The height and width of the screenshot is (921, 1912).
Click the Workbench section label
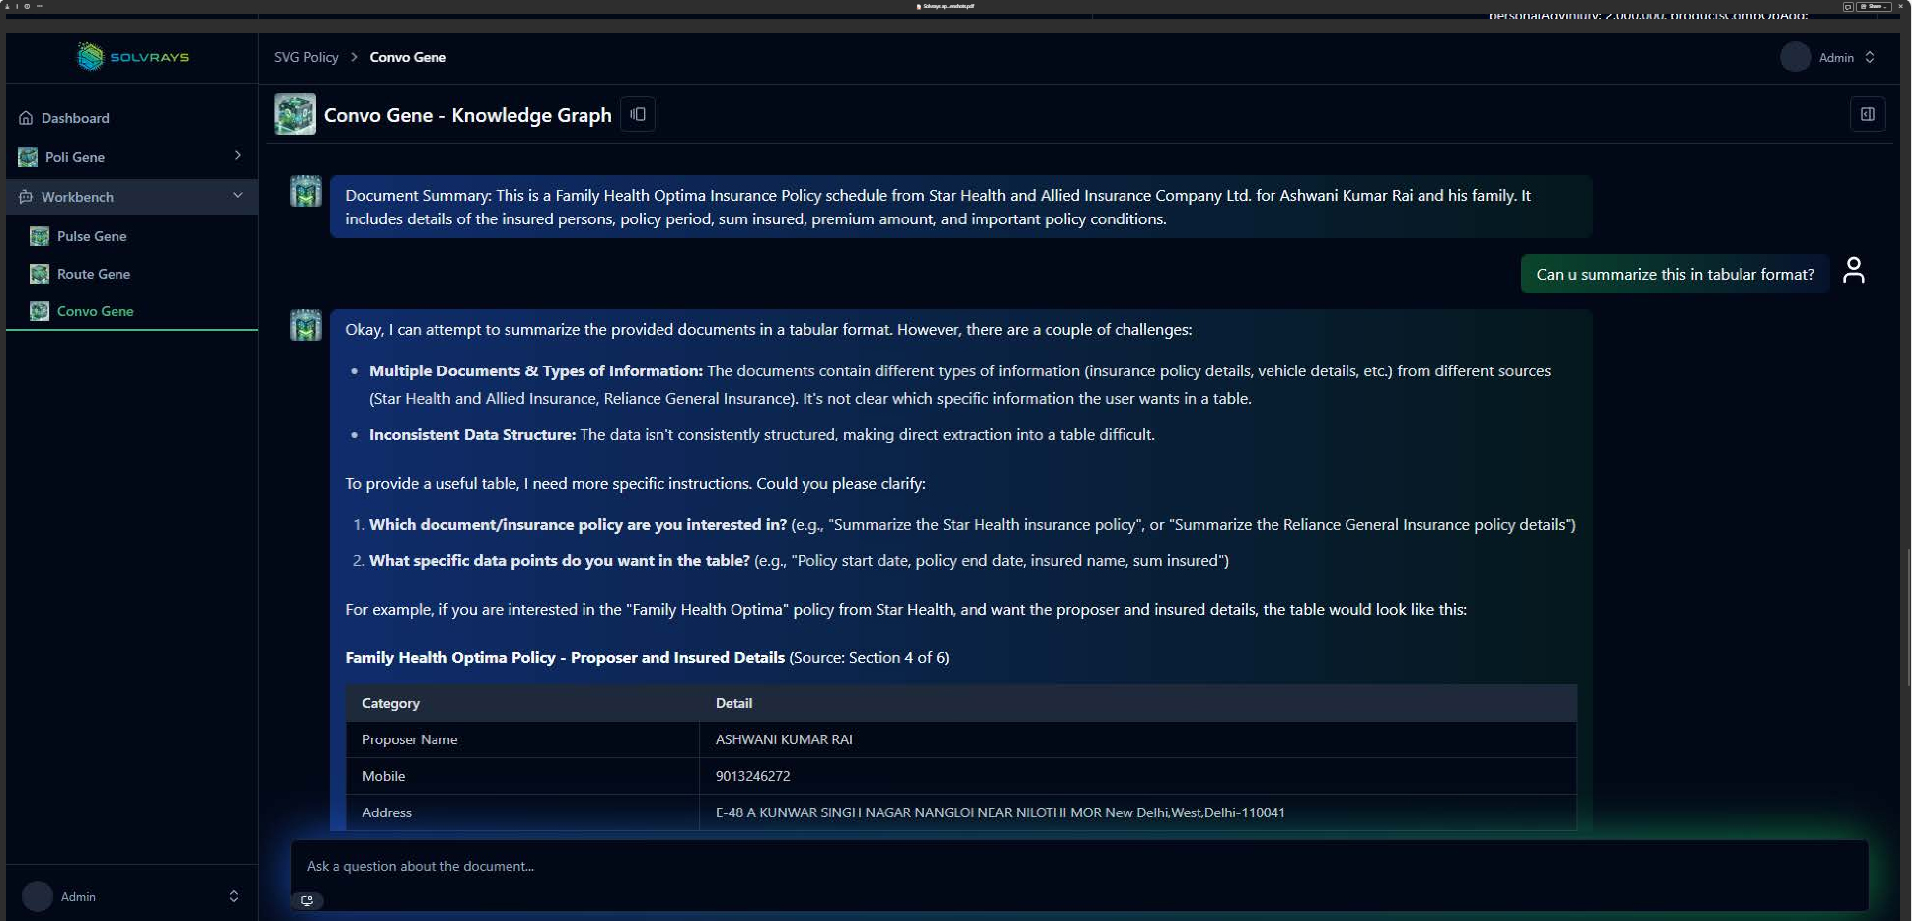[x=77, y=197]
